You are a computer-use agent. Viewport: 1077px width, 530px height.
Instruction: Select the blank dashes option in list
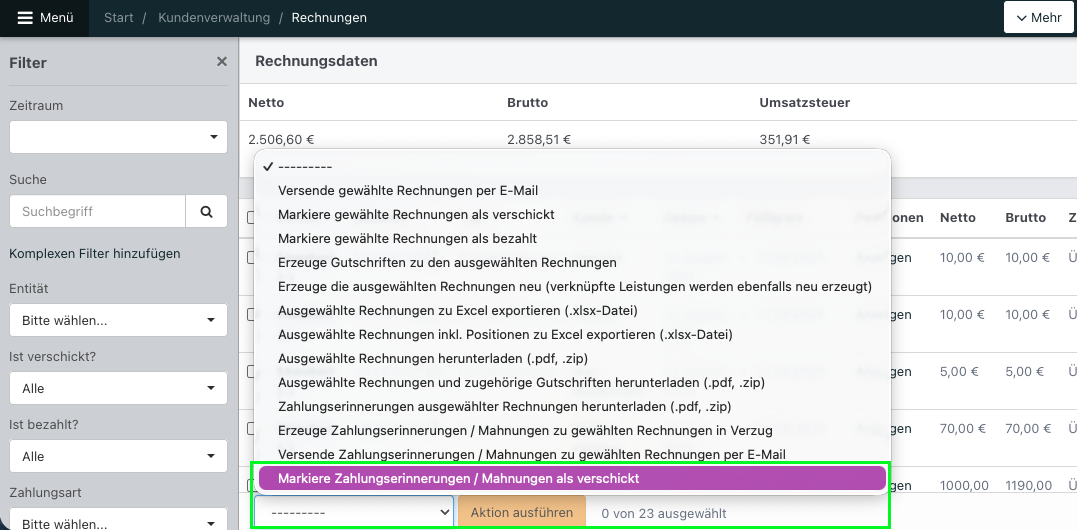pos(572,166)
